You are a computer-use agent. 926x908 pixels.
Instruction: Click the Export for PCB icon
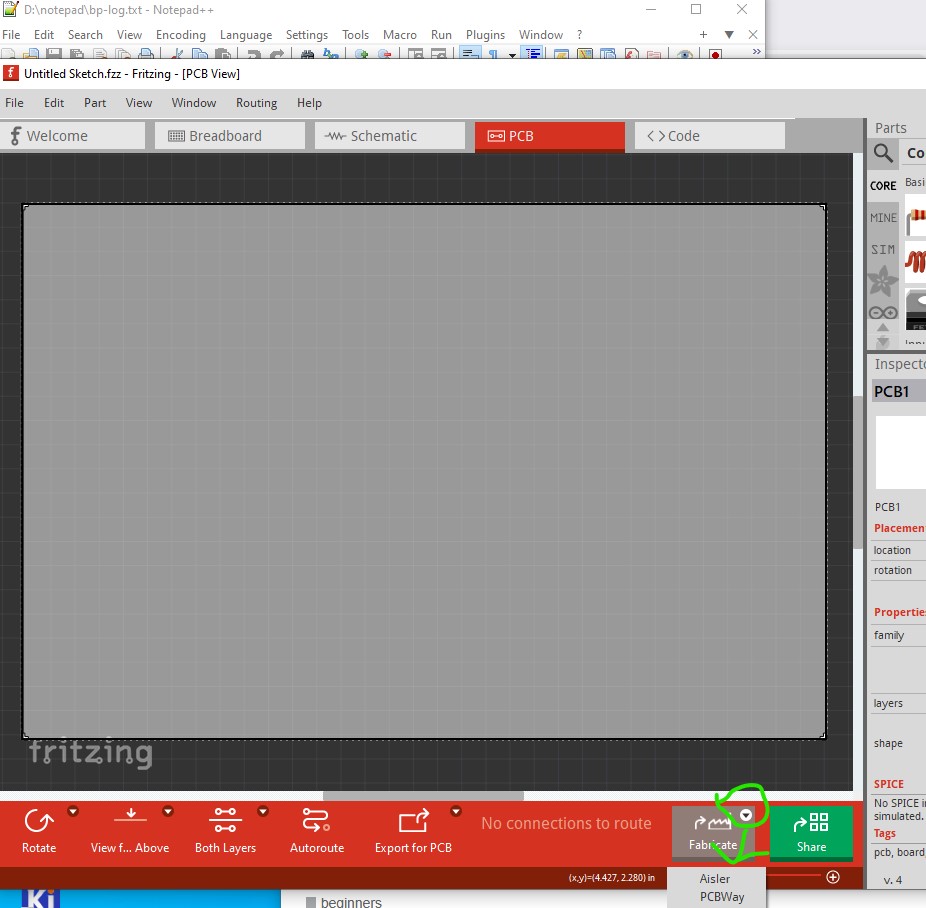coord(413,822)
